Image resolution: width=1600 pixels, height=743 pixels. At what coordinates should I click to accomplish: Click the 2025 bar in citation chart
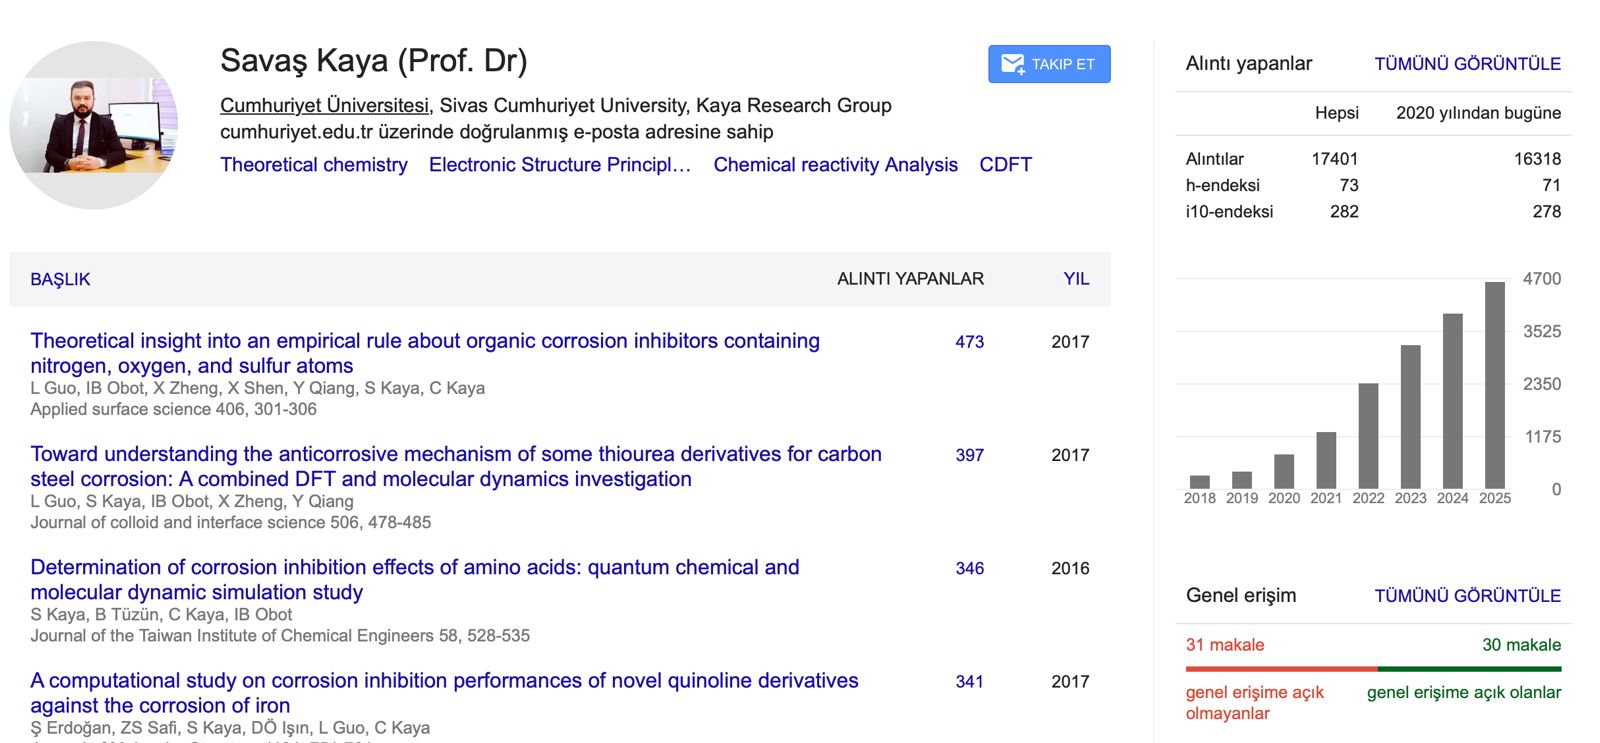click(x=1494, y=385)
